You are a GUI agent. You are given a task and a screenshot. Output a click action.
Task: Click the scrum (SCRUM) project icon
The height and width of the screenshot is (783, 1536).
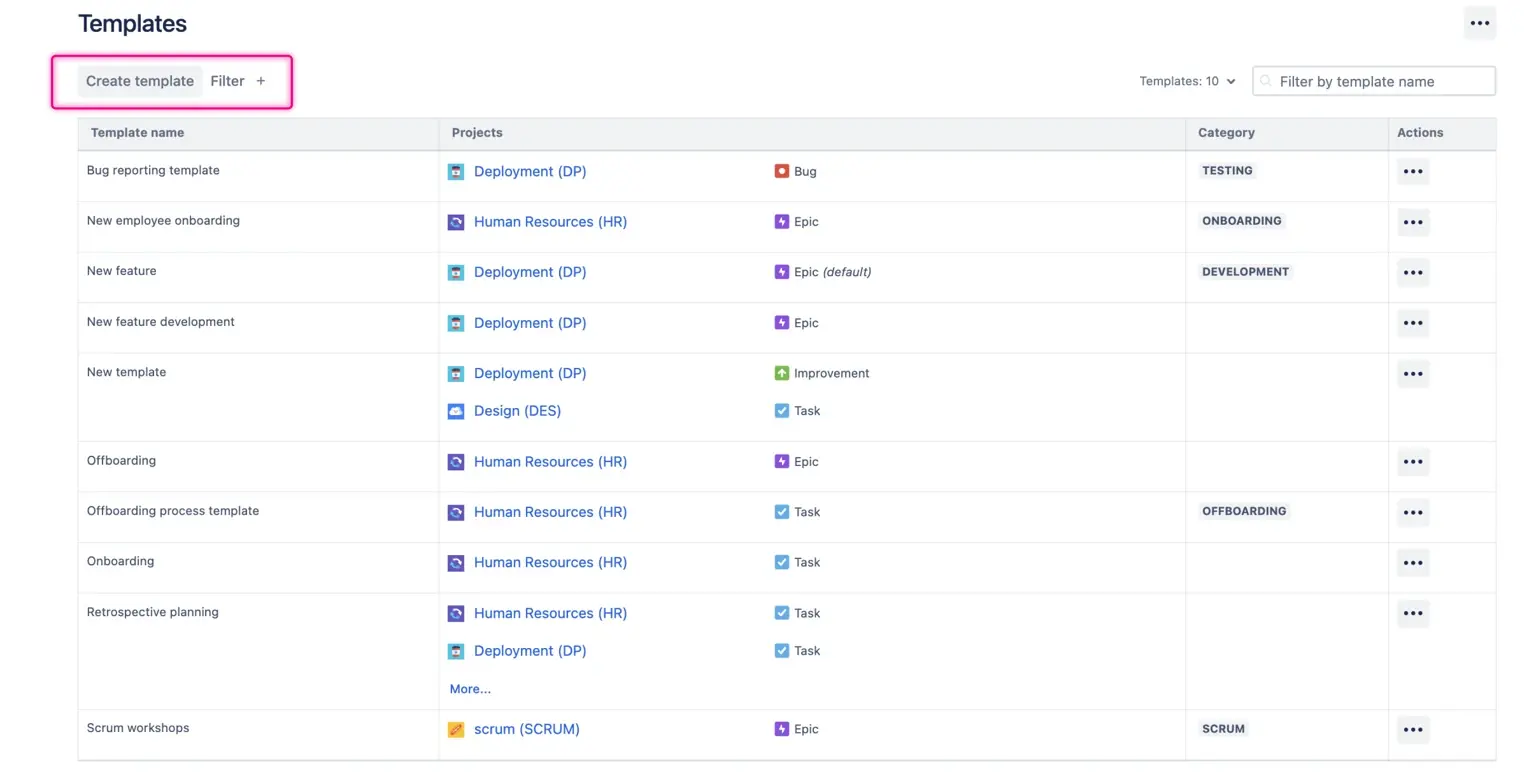(x=456, y=730)
